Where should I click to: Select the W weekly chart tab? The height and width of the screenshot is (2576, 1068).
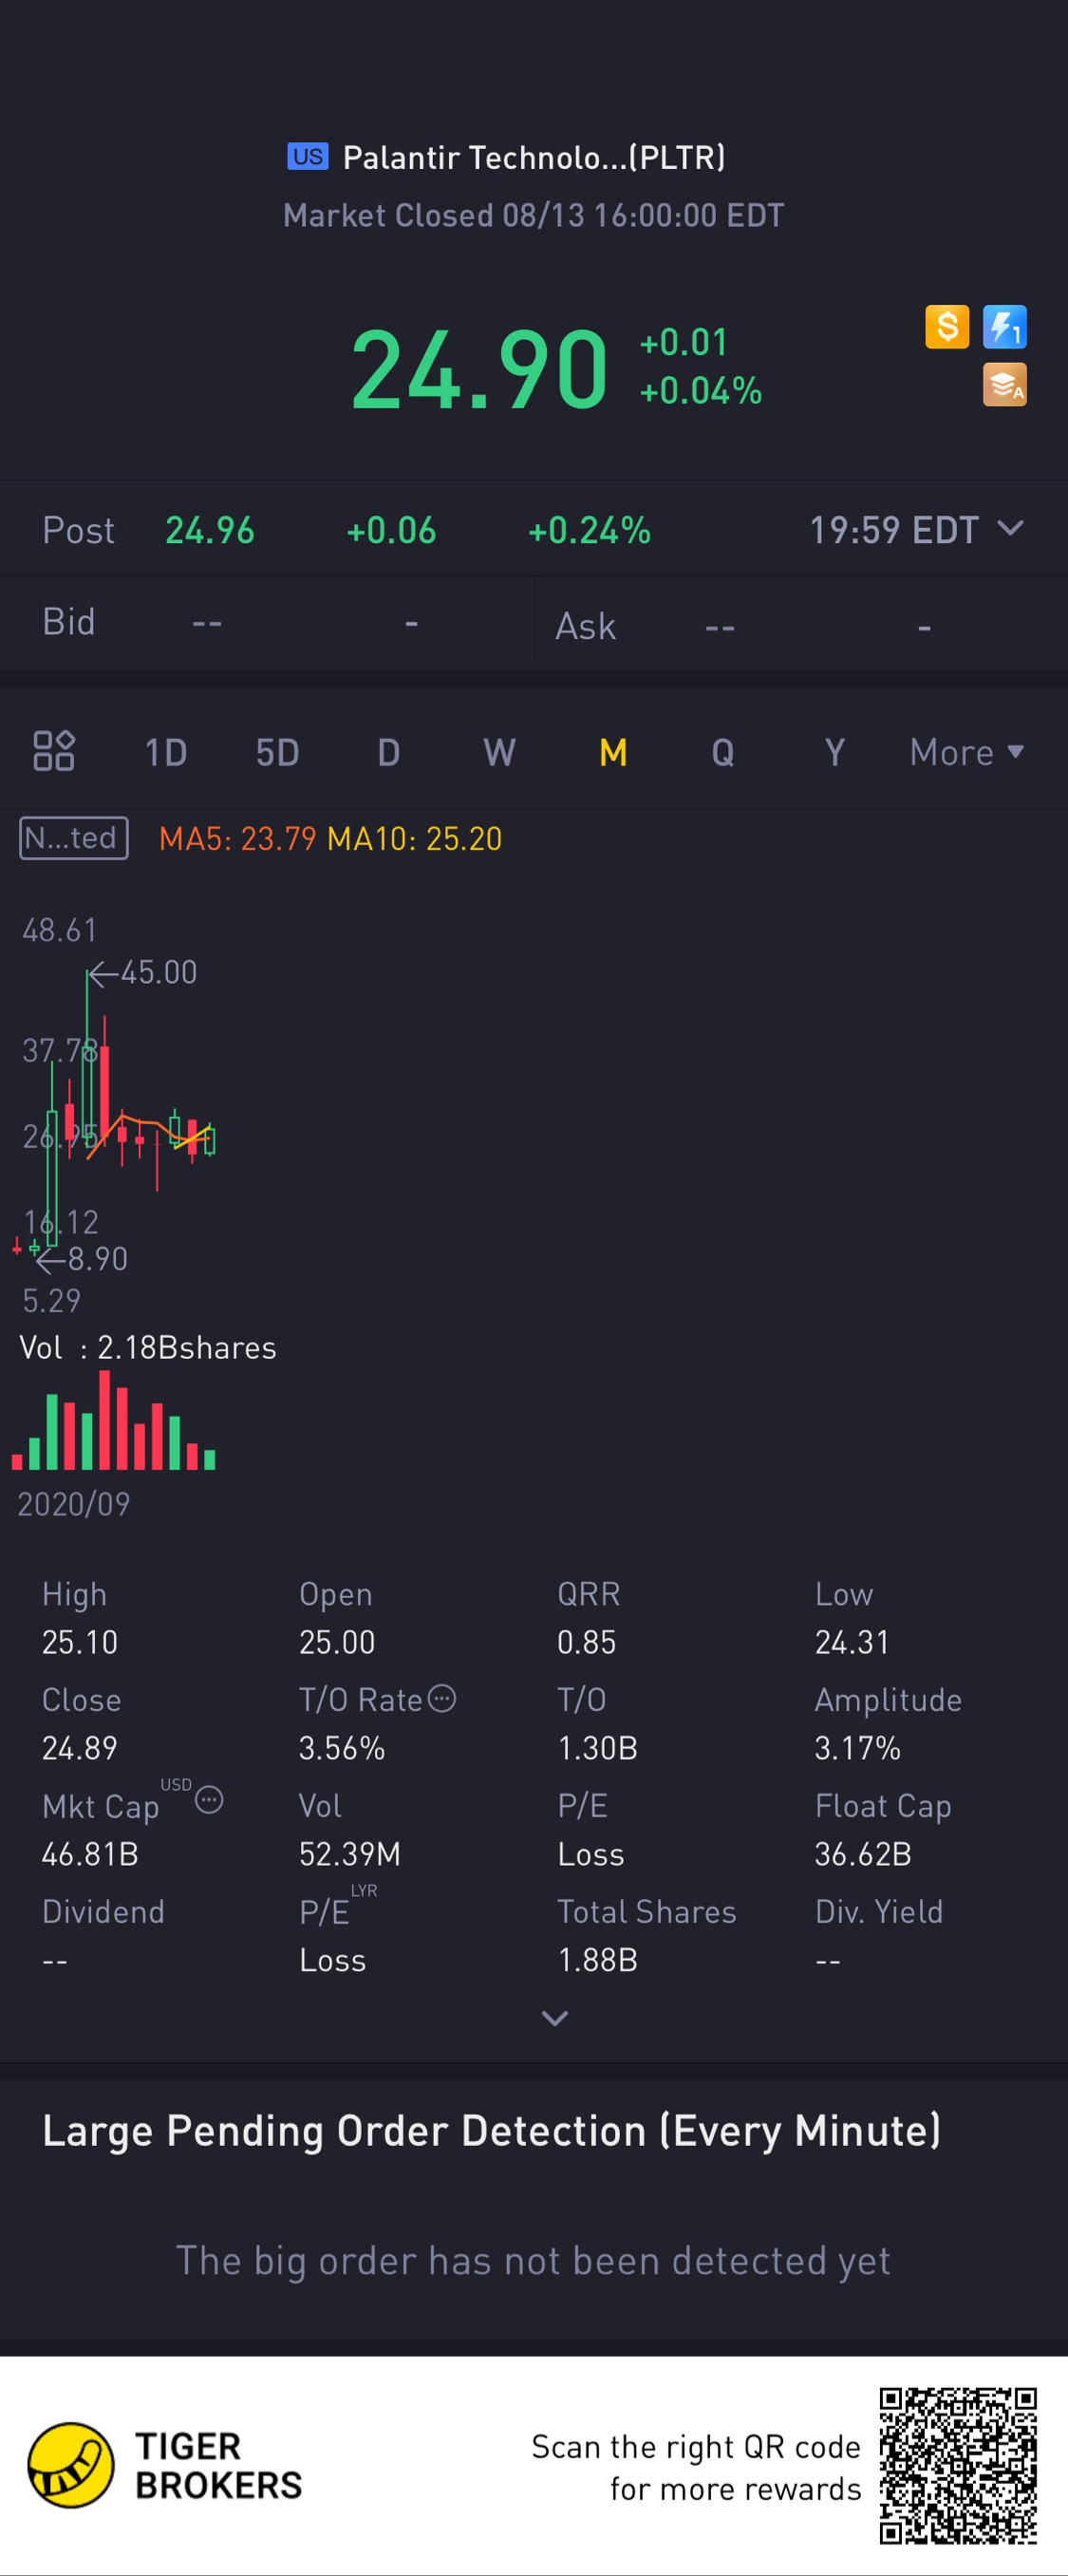pyautogui.click(x=499, y=752)
